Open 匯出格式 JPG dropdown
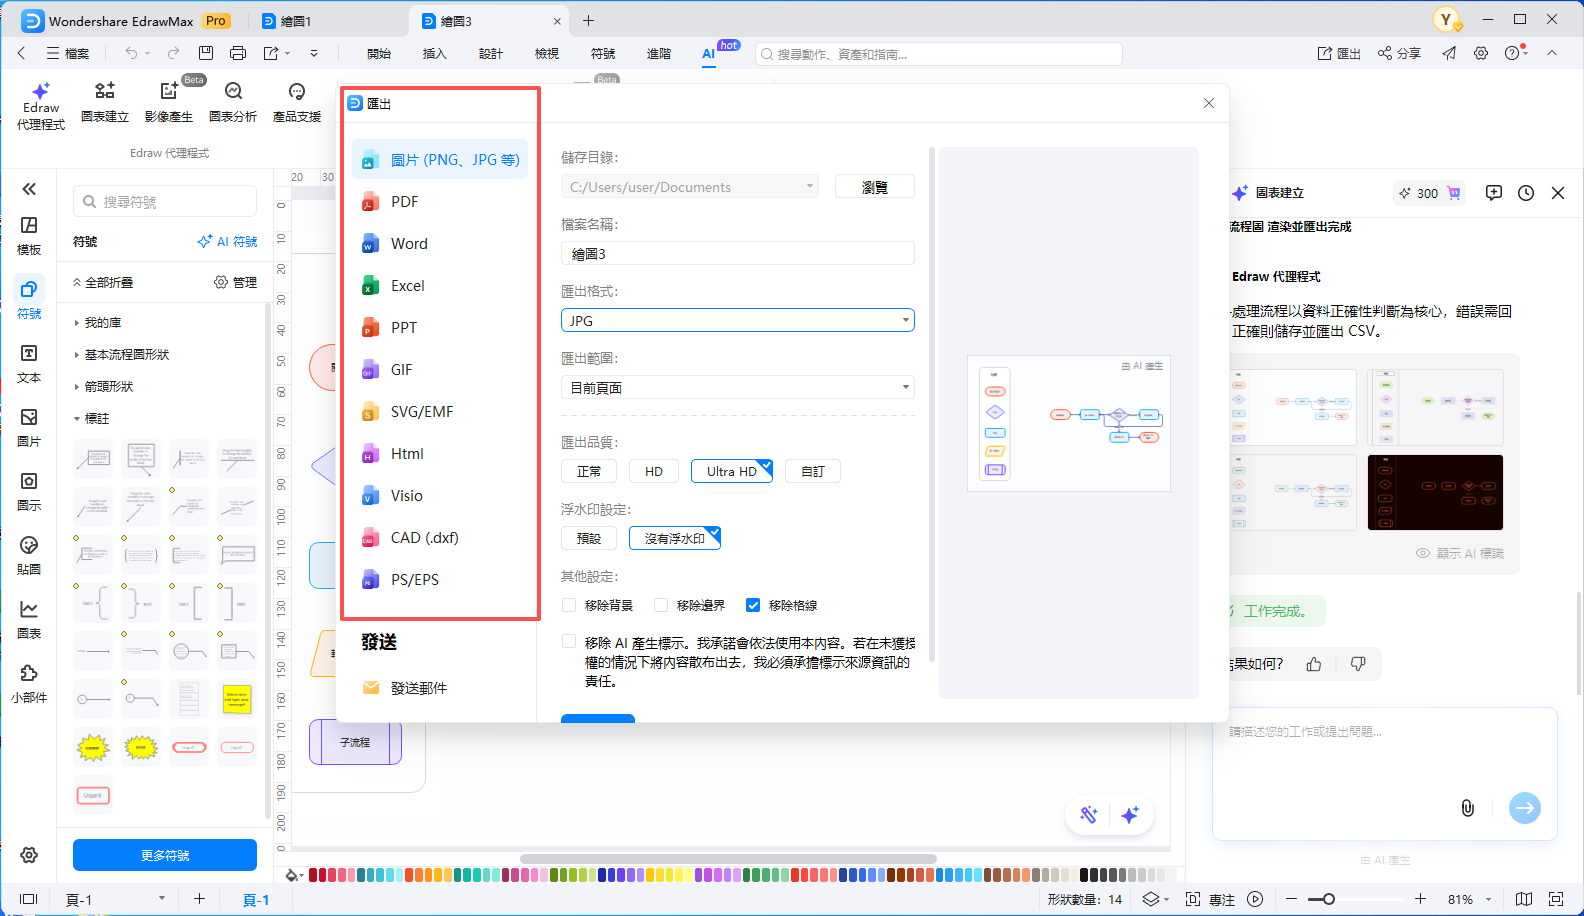 738,321
